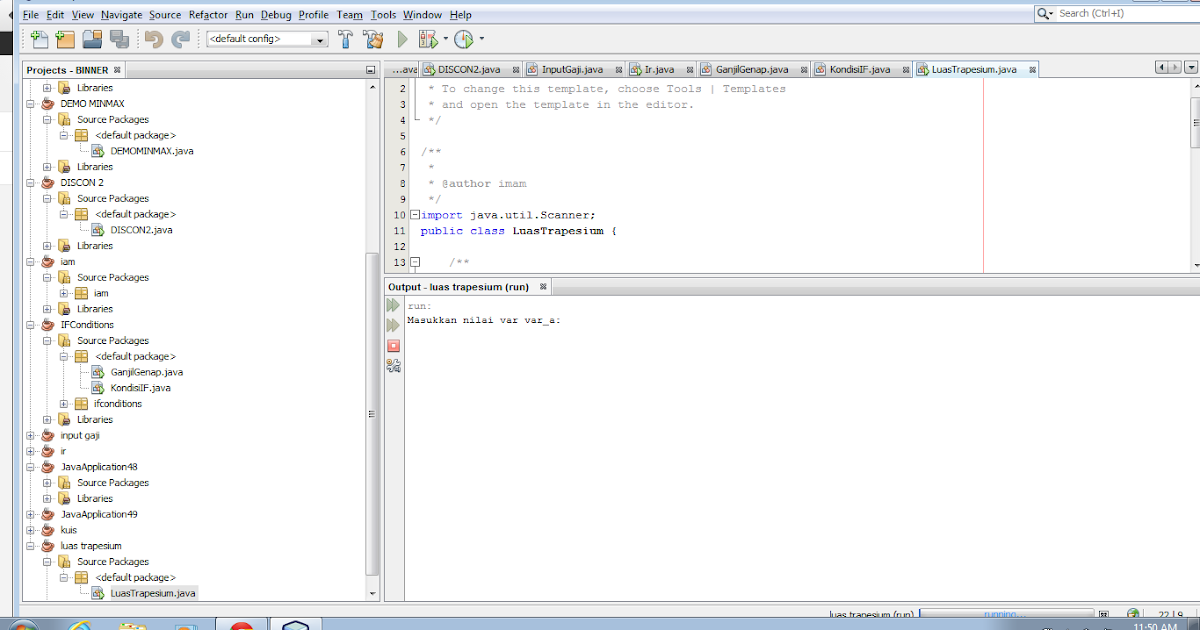
Task: Expand the kuis project node
Action: (32, 530)
